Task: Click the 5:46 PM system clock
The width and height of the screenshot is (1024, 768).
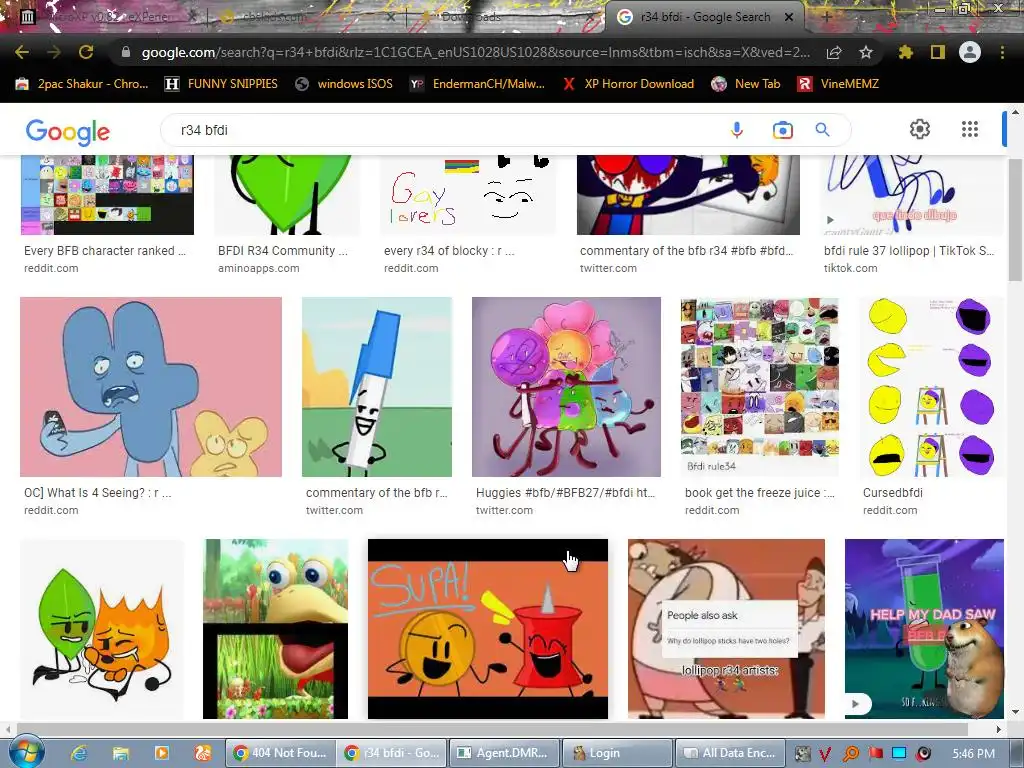Action: click(x=974, y=754)
